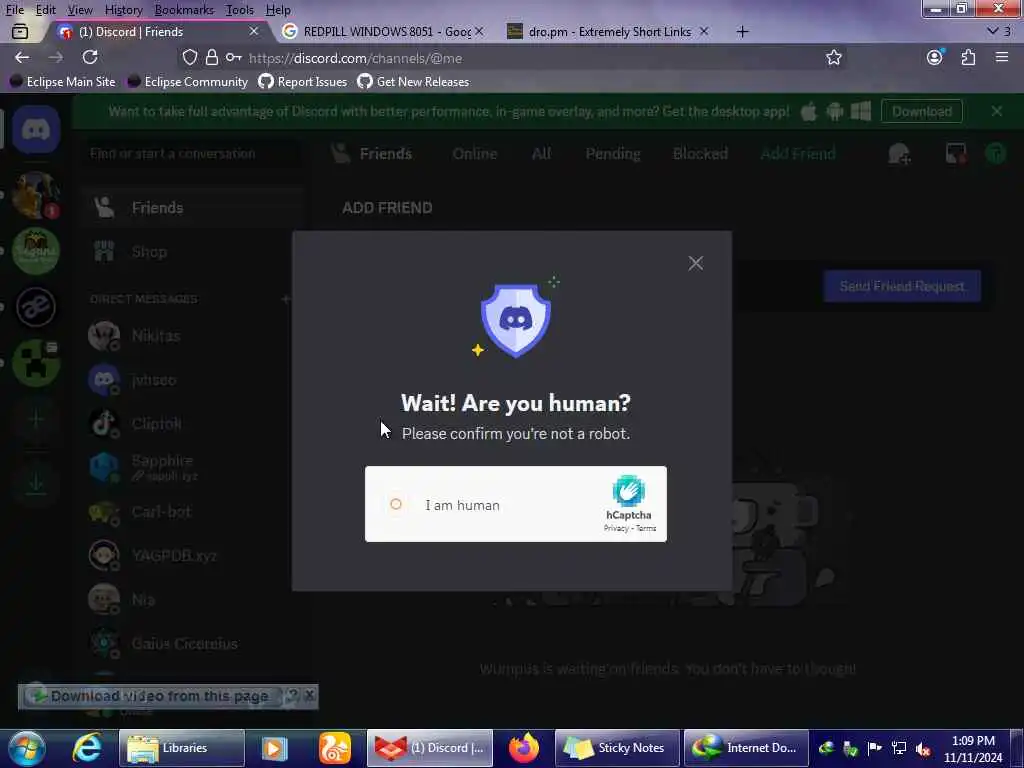Close the captcha dialog with the X
This screenshot has height=768, width=1024.
696,263
